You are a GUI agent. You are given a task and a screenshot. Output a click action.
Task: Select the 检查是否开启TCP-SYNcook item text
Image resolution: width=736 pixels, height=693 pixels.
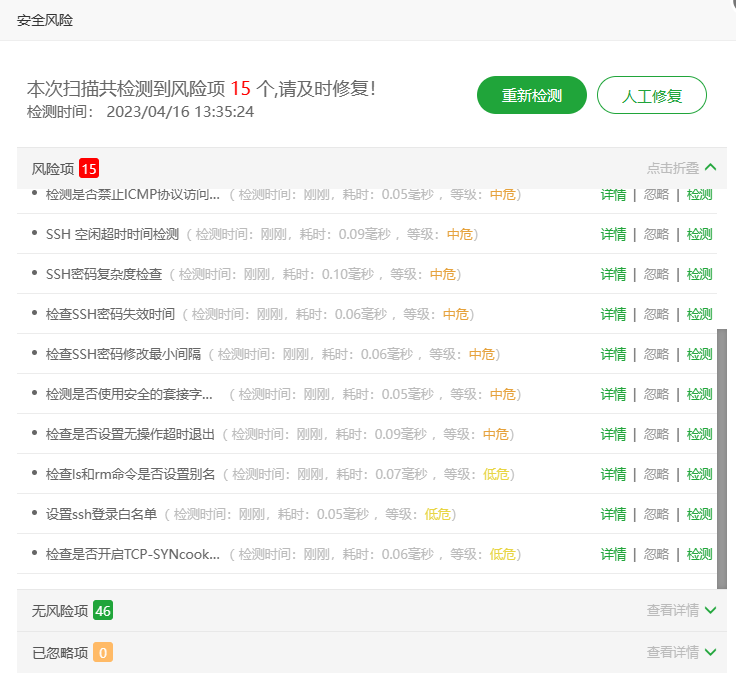click(133, 554)
